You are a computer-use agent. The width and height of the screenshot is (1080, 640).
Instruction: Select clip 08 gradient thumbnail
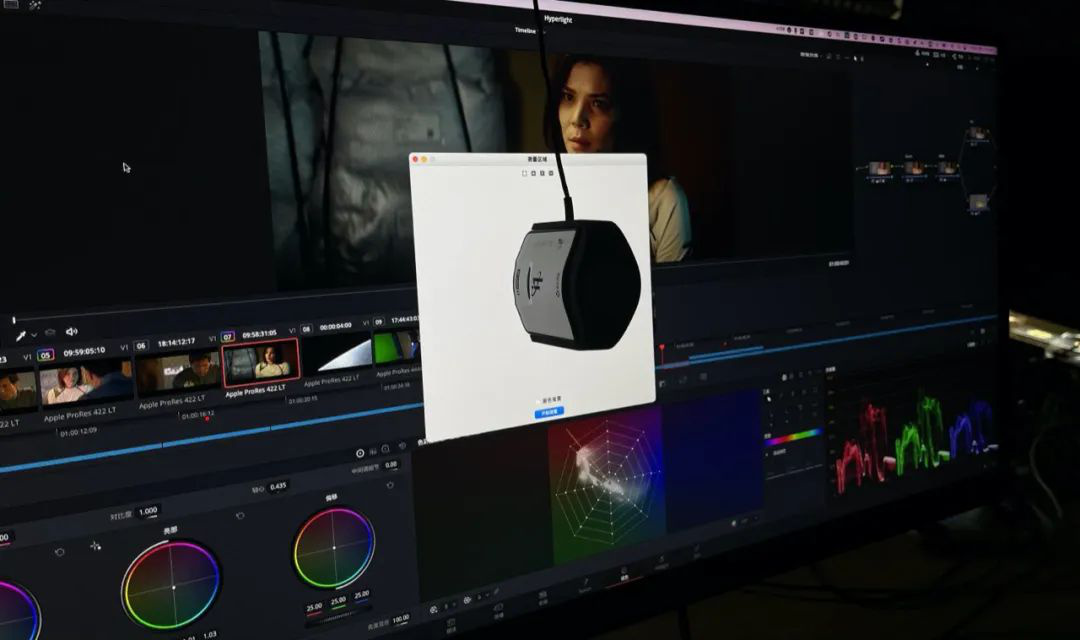pos(338,353)
